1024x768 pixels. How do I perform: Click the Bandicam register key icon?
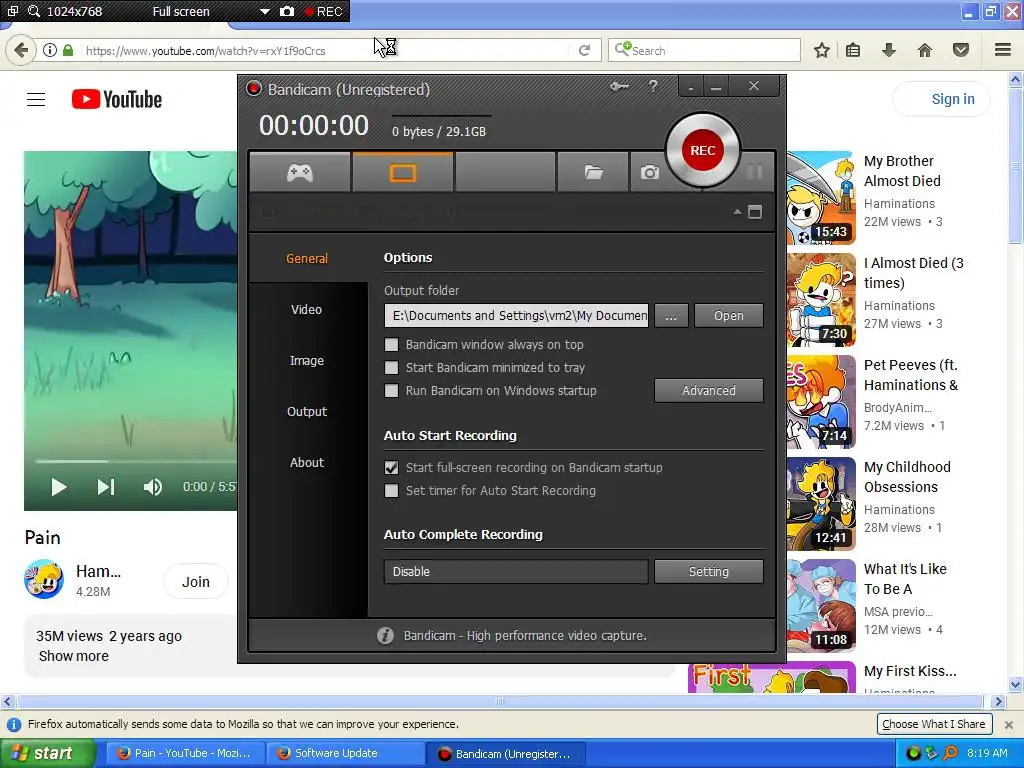(619, 86)
